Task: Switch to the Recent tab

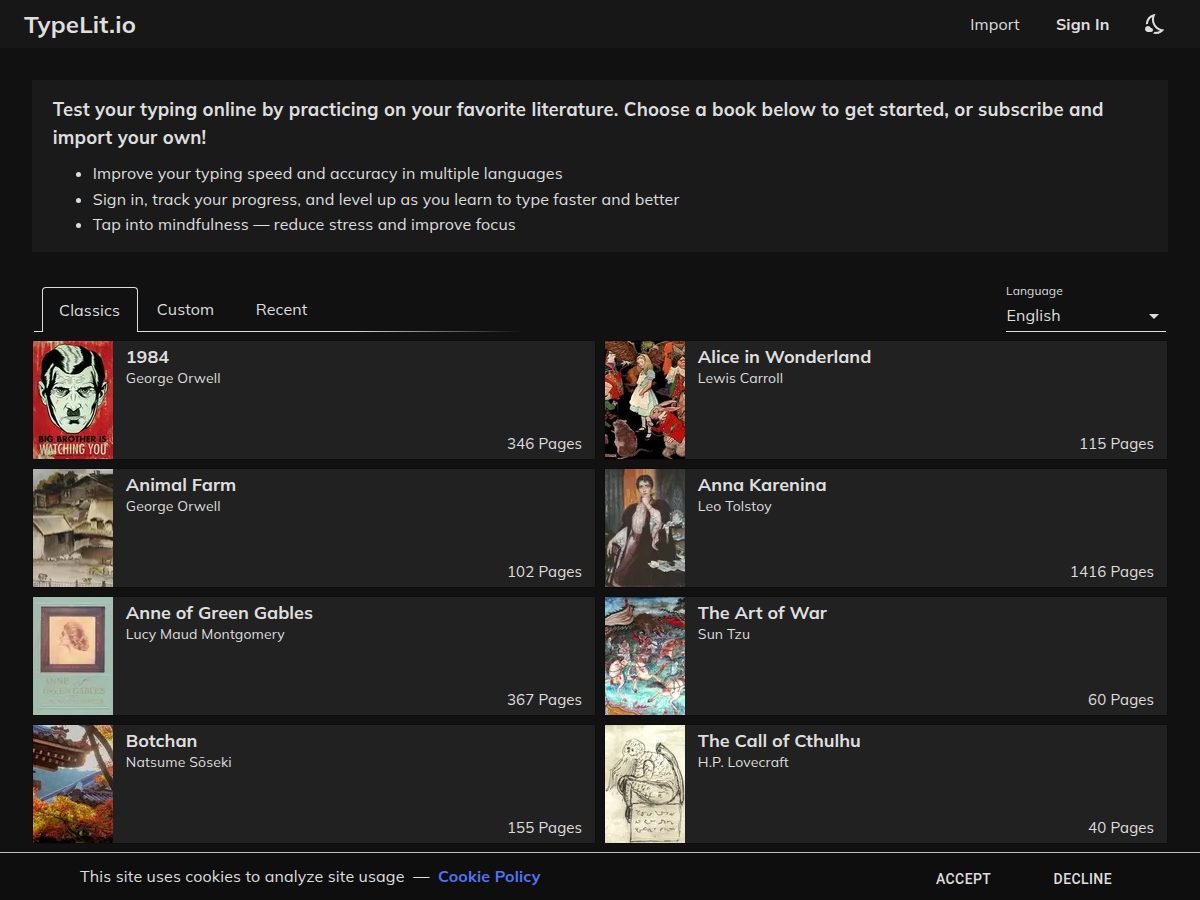Action: point(281,310)
